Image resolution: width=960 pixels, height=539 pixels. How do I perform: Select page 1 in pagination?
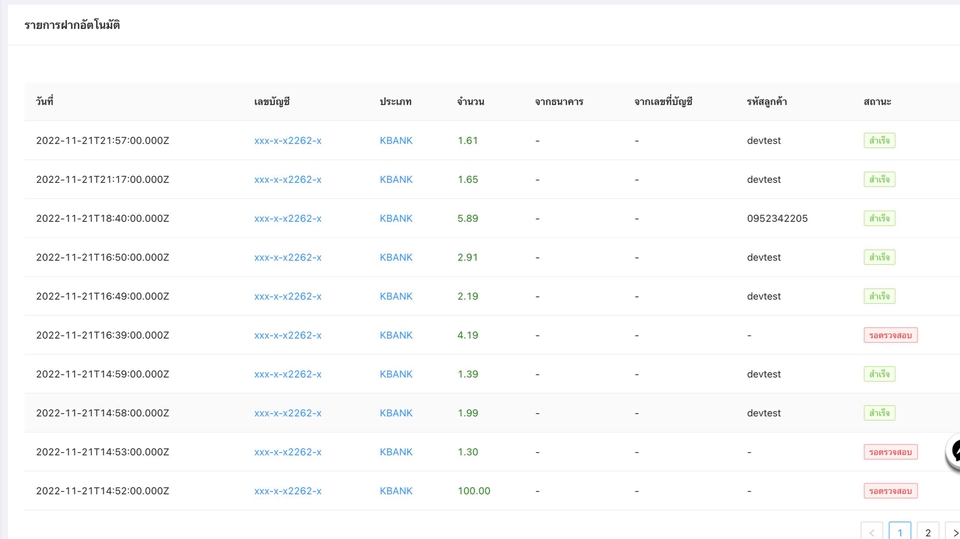900,532
